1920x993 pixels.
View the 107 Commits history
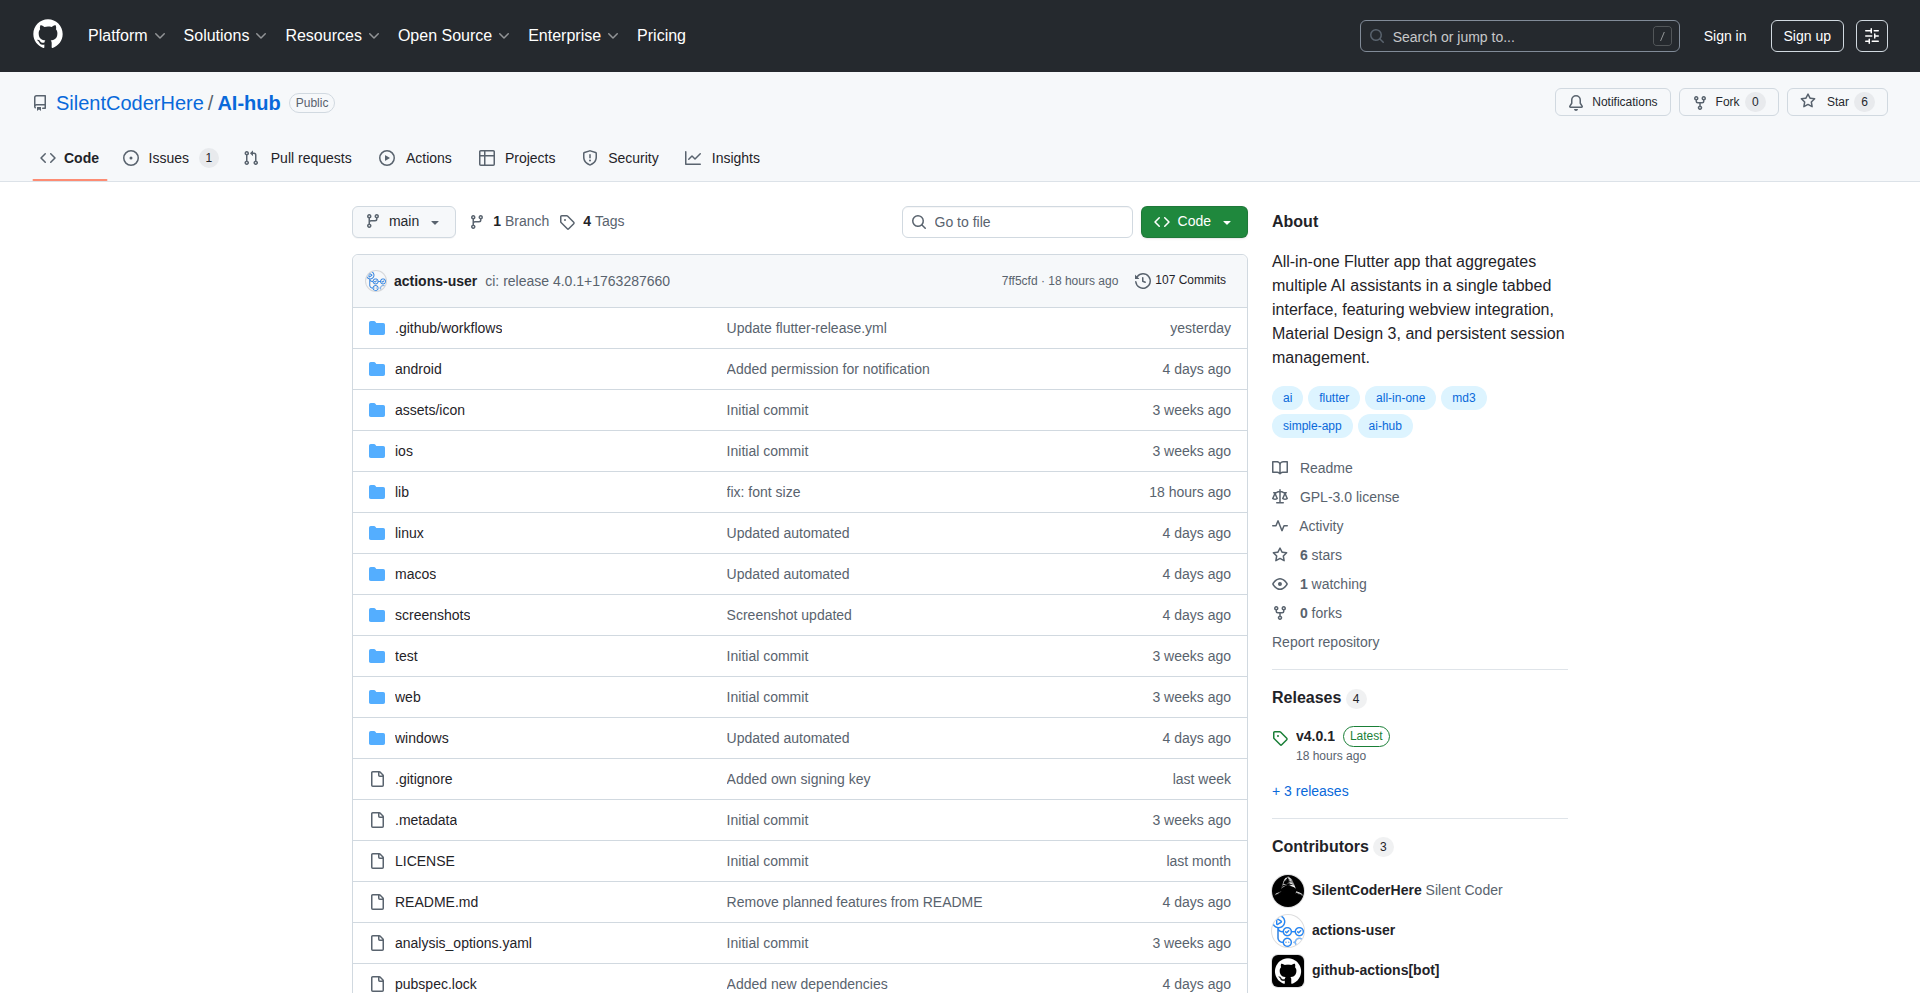point(1181,281)
